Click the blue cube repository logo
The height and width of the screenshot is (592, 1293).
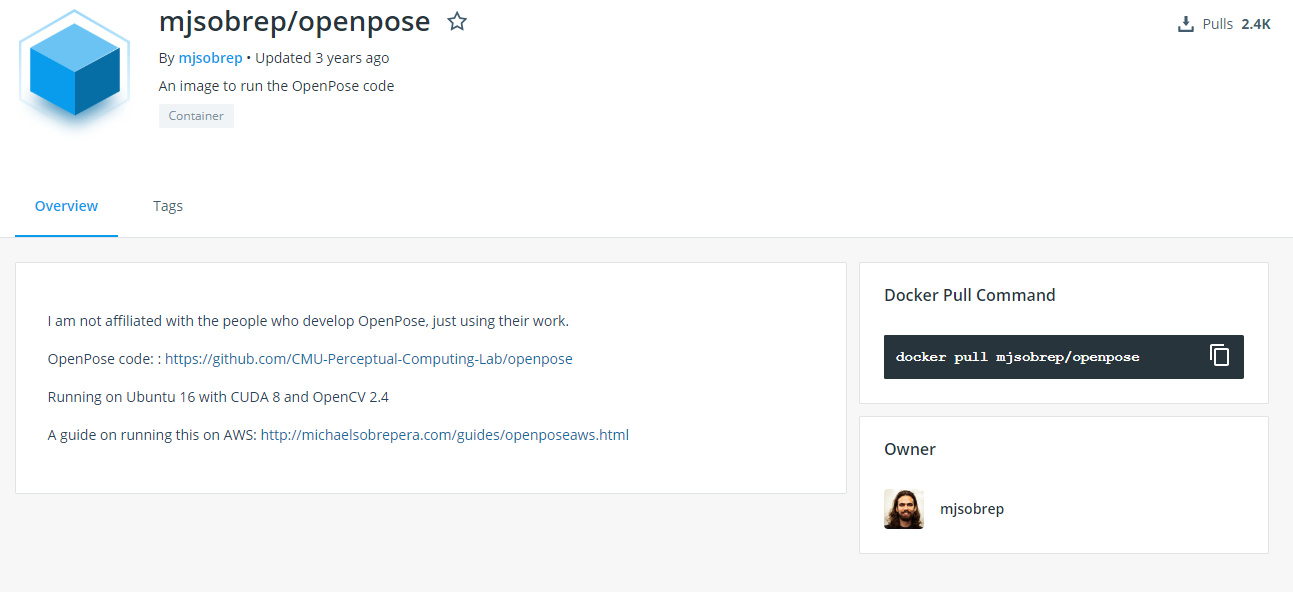tap(73, 68)
